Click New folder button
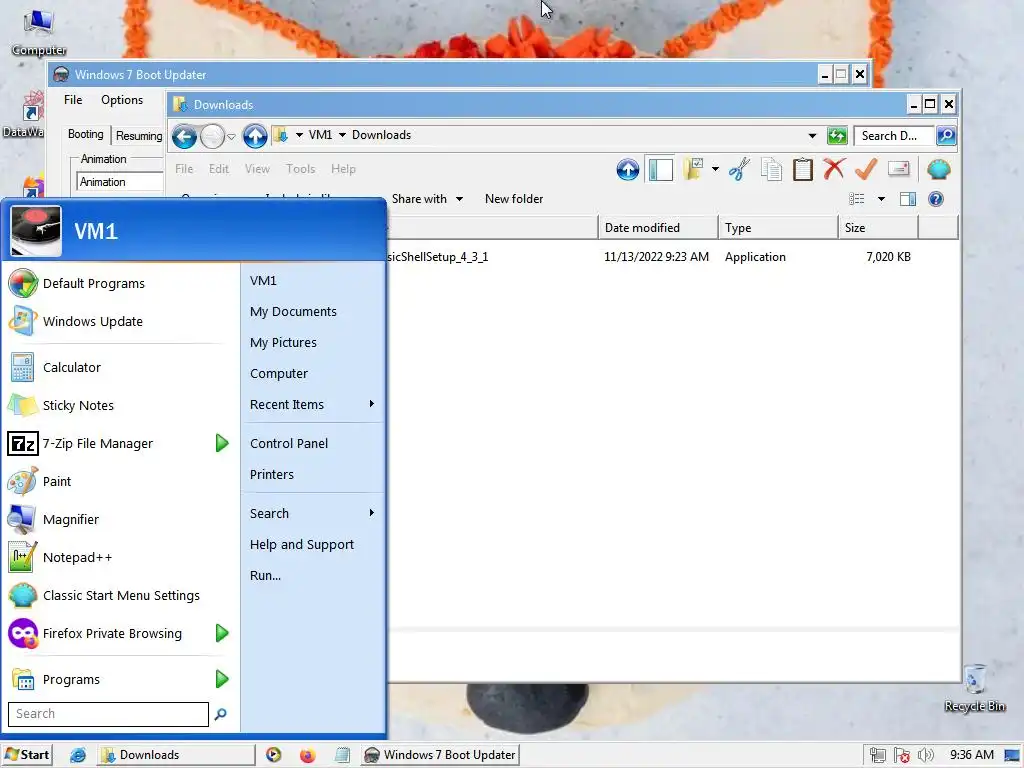Viewport: 1024px width, 768px height. (514, 199)
